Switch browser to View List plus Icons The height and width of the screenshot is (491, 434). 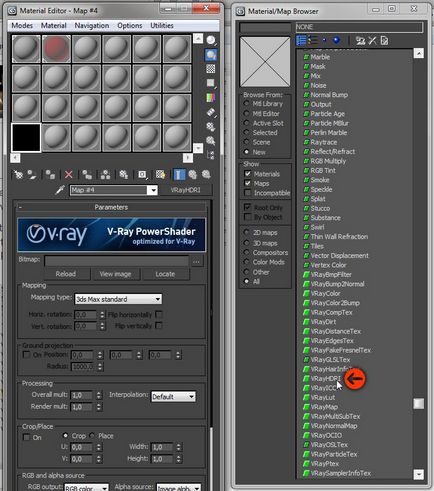(313, 40)
